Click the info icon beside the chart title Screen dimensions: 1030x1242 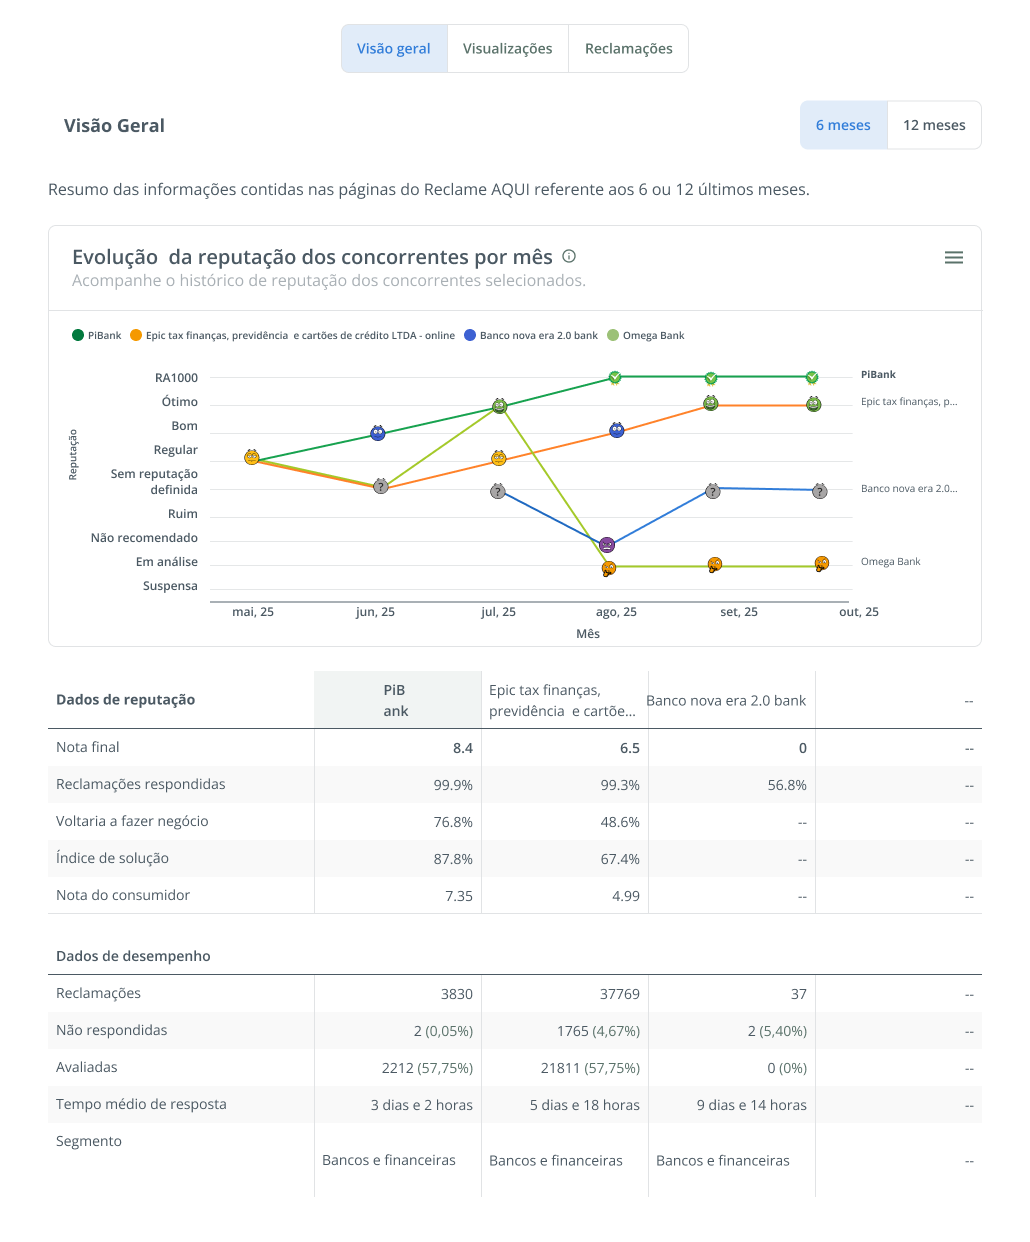tap(569, 256)
